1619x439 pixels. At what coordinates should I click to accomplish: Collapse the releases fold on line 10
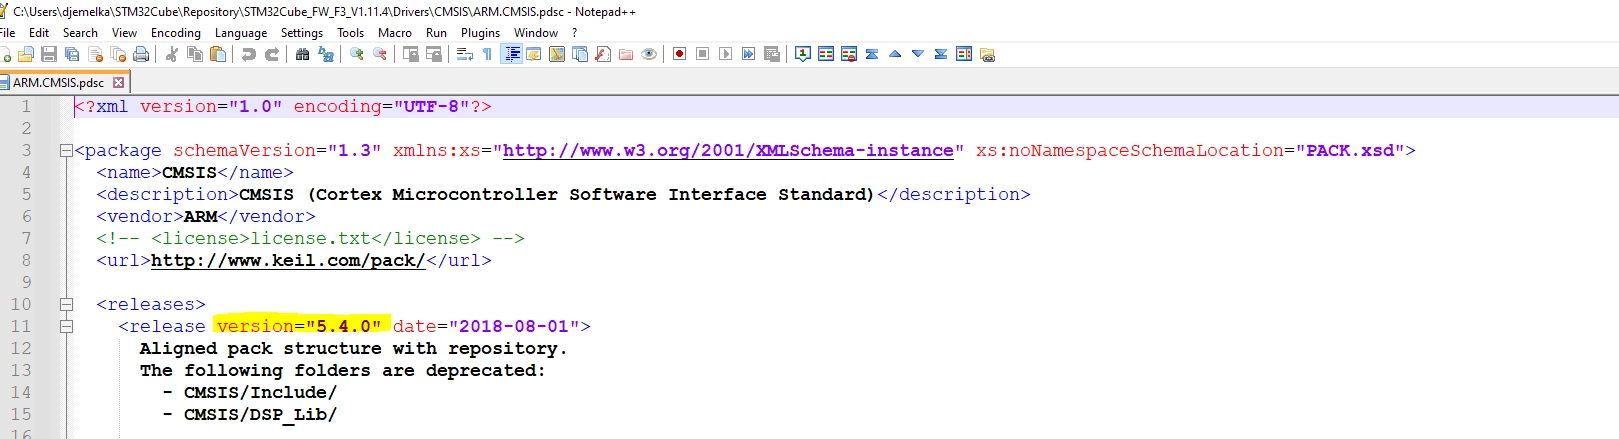point(66,304)
